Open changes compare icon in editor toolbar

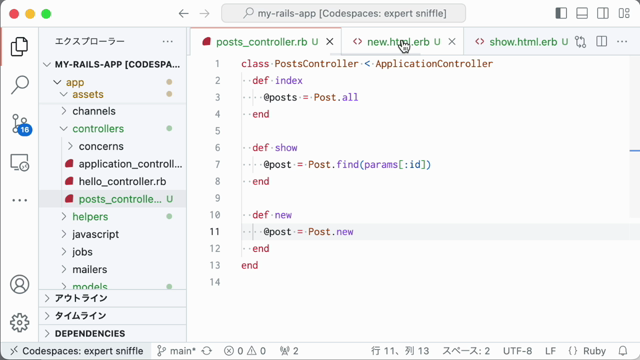580,42
